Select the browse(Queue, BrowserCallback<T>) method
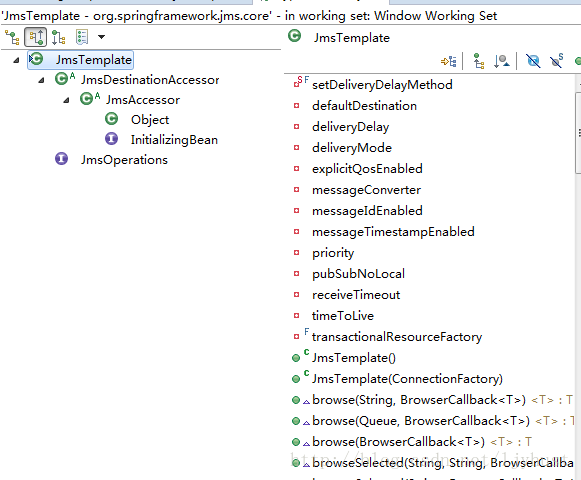The image size is (581, 480). (421, 421)
